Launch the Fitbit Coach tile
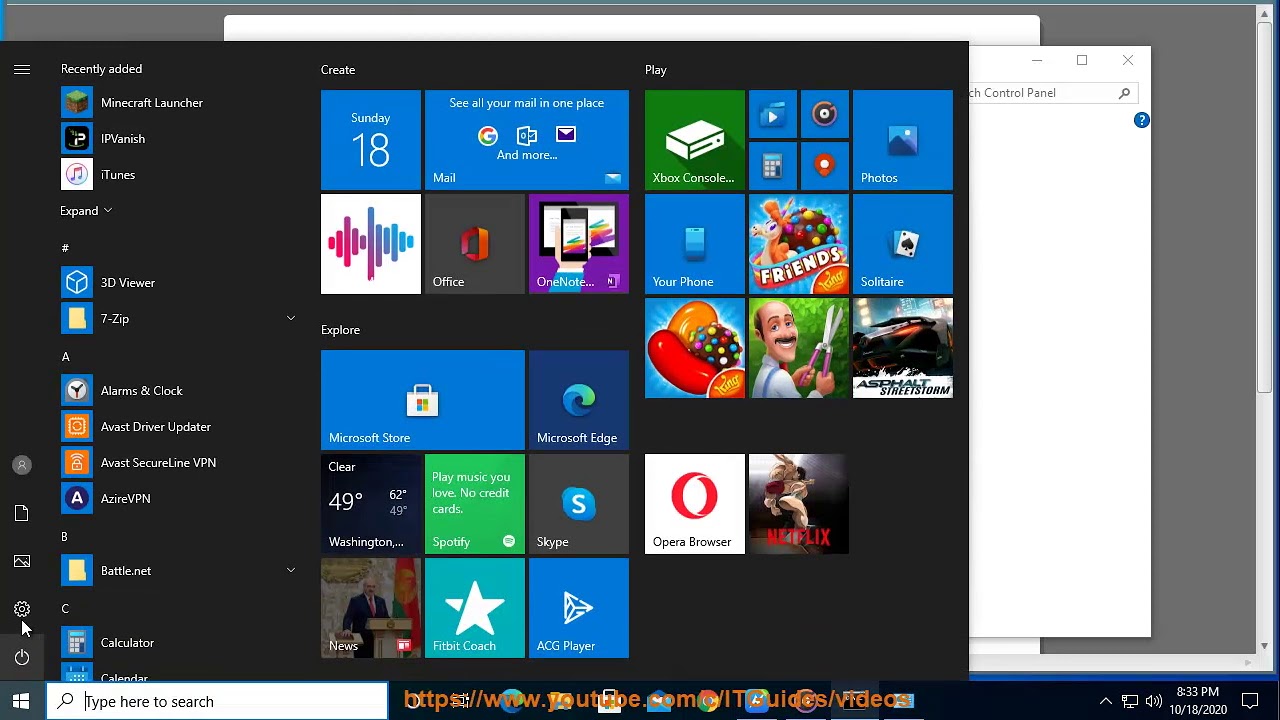This screenshot has width=1280, height=720. (x=475, y=608)
